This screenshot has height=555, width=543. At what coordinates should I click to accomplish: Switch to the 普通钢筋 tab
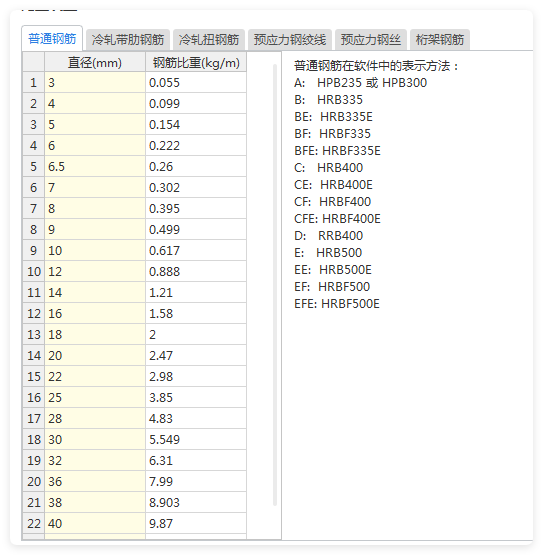pos(52,38)
